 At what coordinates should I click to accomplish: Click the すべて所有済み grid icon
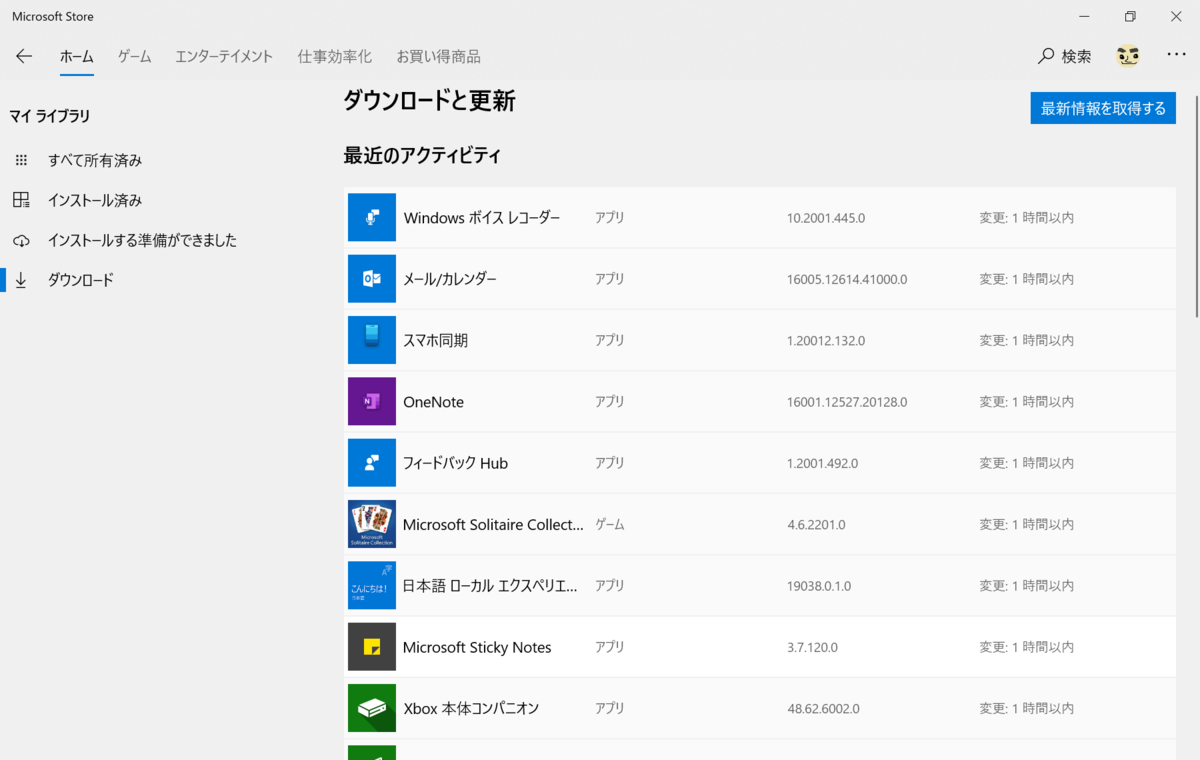[x=21, y=160]
